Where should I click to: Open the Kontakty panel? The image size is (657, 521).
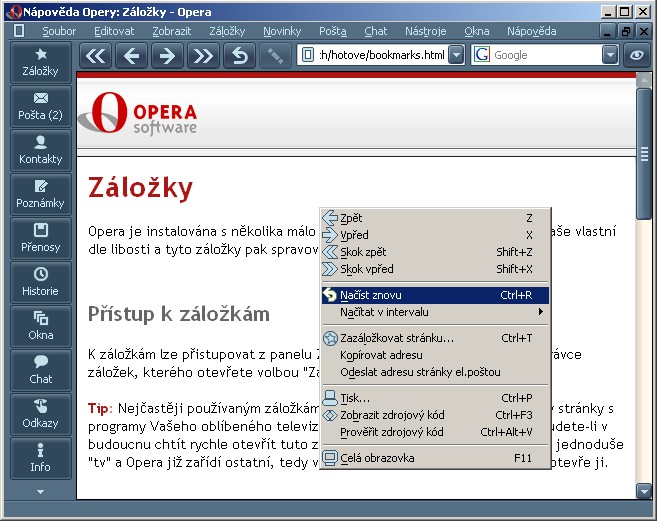(x=41, y=150)
